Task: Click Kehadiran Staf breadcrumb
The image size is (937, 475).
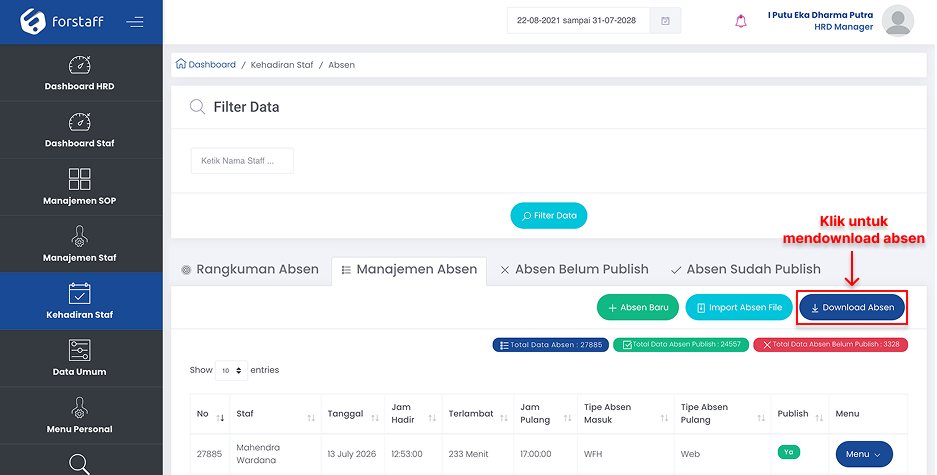Action: [281, 65]
